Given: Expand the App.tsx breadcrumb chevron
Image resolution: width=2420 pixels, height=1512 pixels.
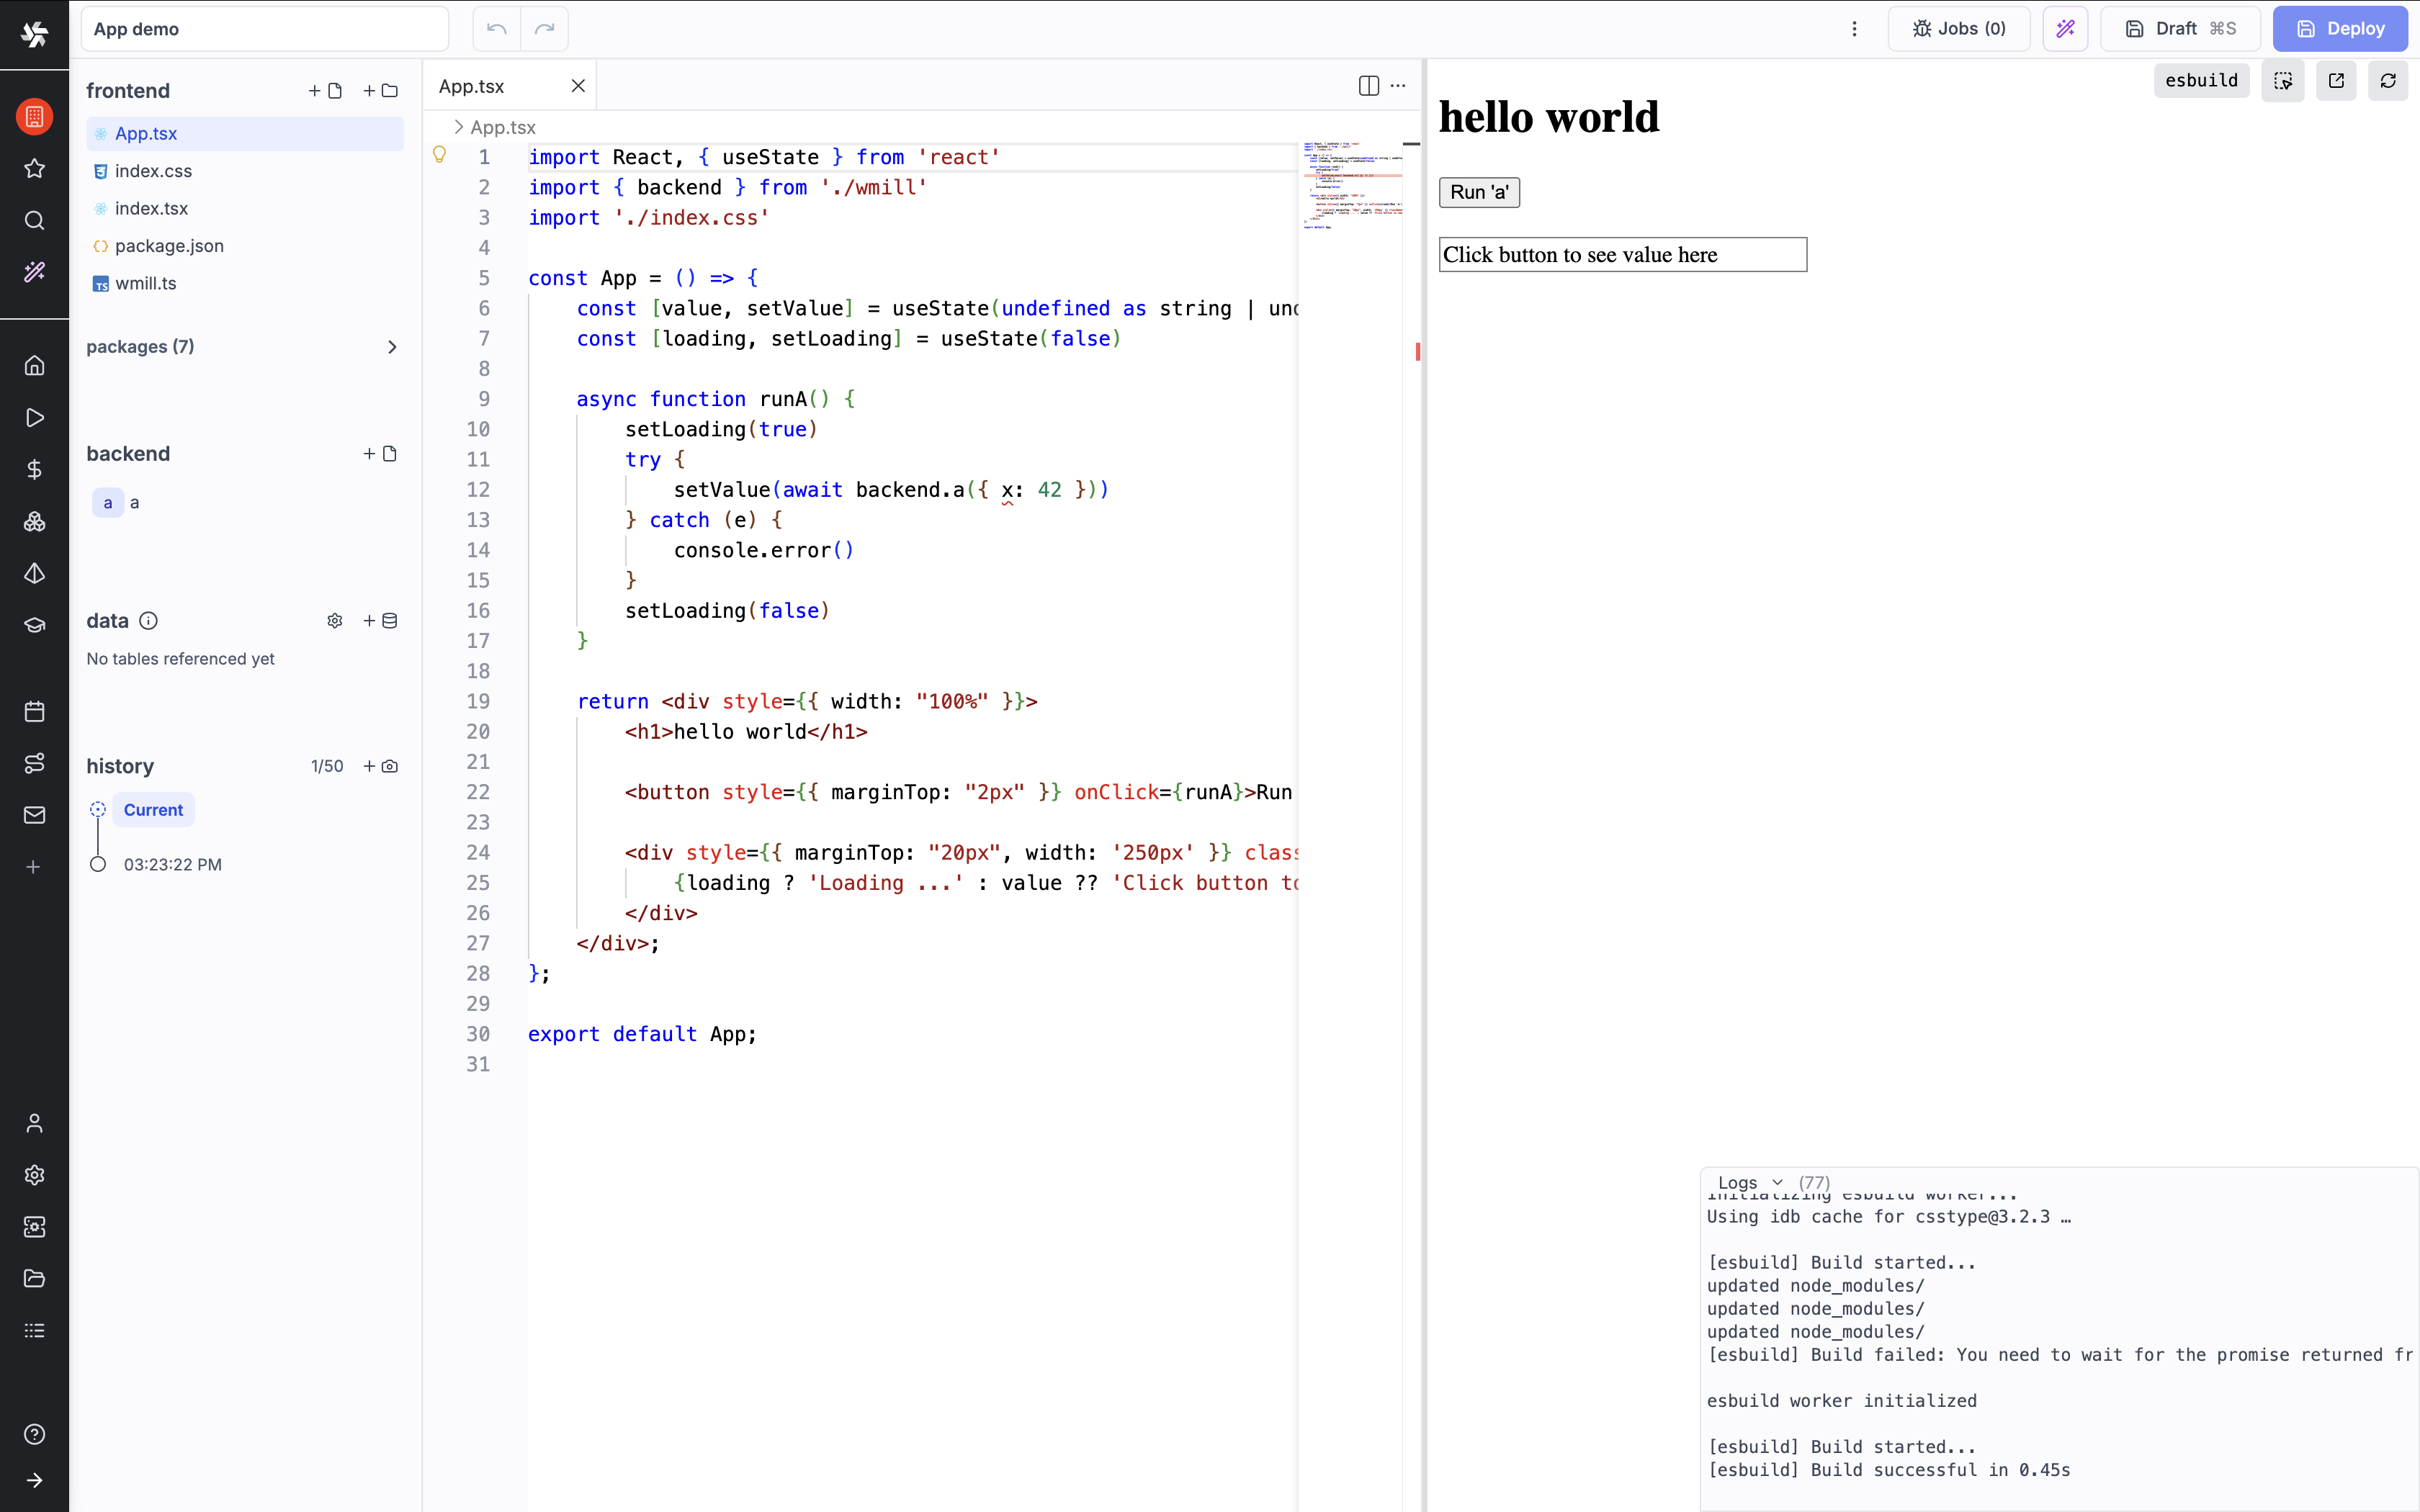Looking at the screenshot, I should pos(458,127).
